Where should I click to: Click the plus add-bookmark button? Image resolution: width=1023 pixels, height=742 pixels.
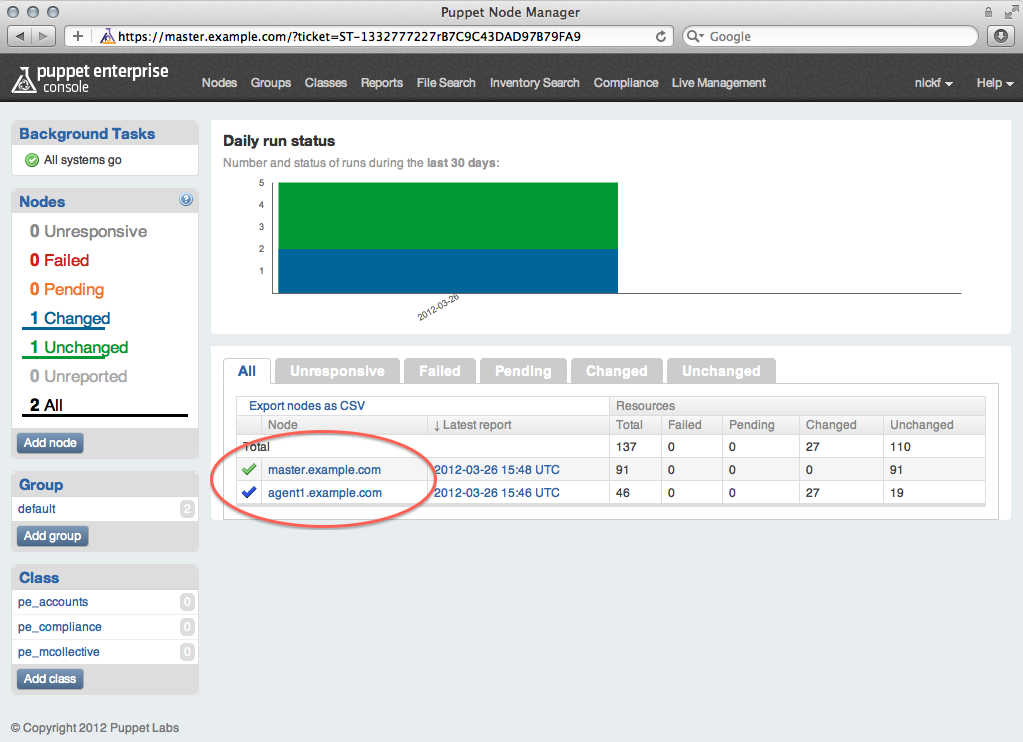click(x=78, y=37)
